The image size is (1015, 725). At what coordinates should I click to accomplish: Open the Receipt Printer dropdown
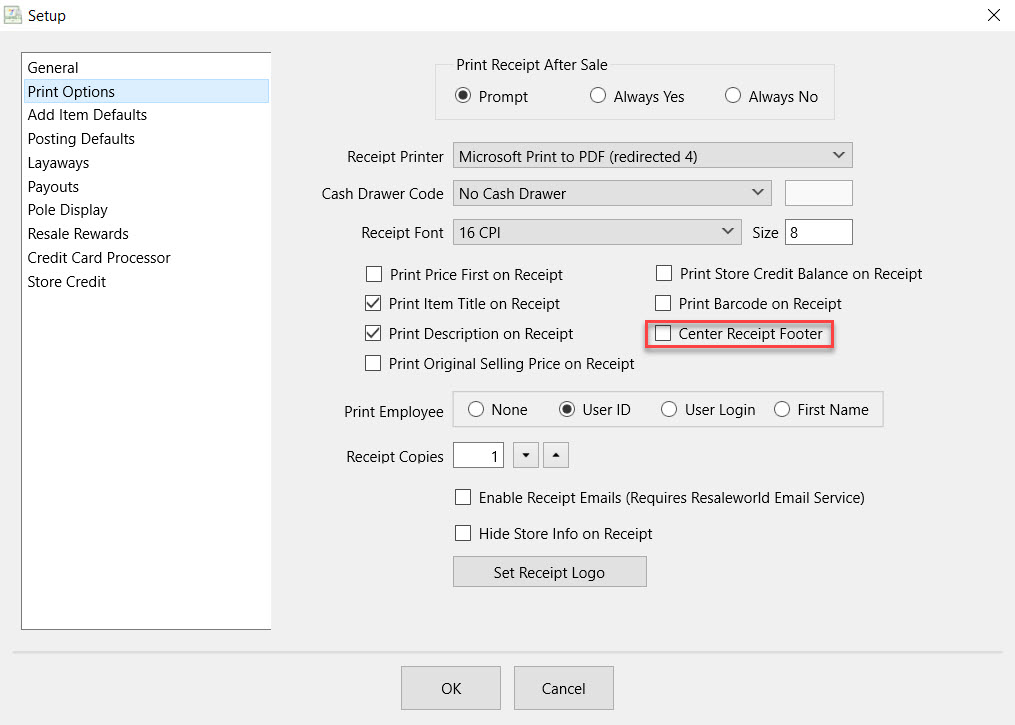(836, 155)
